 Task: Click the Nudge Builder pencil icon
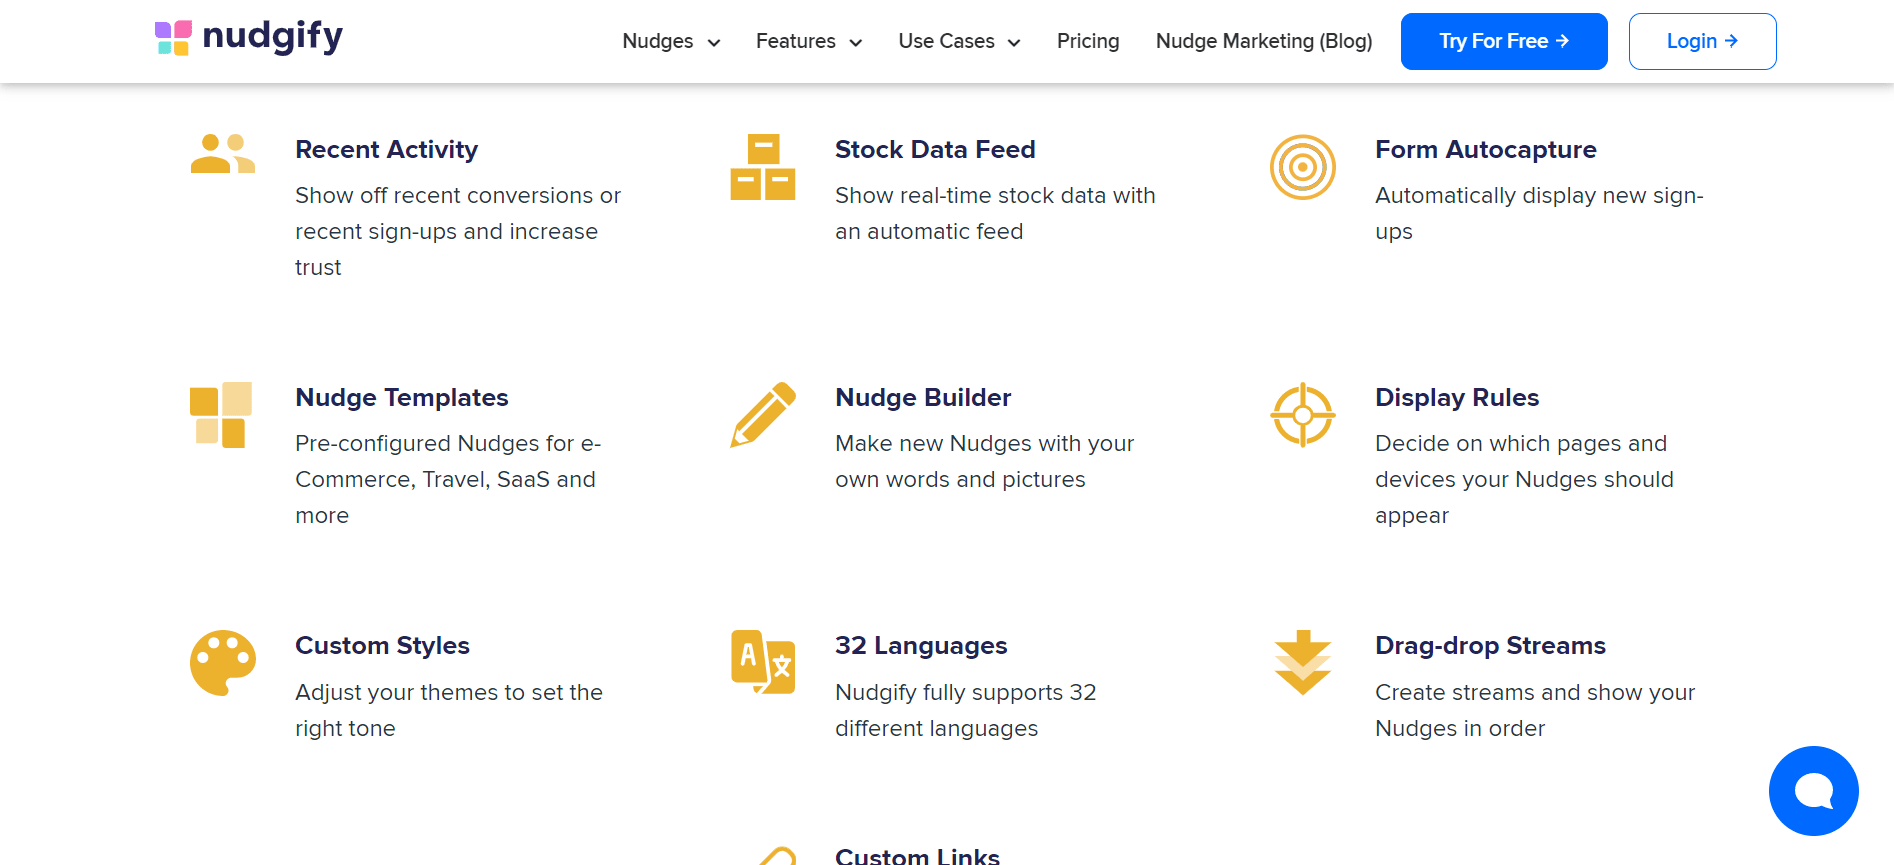762,414
